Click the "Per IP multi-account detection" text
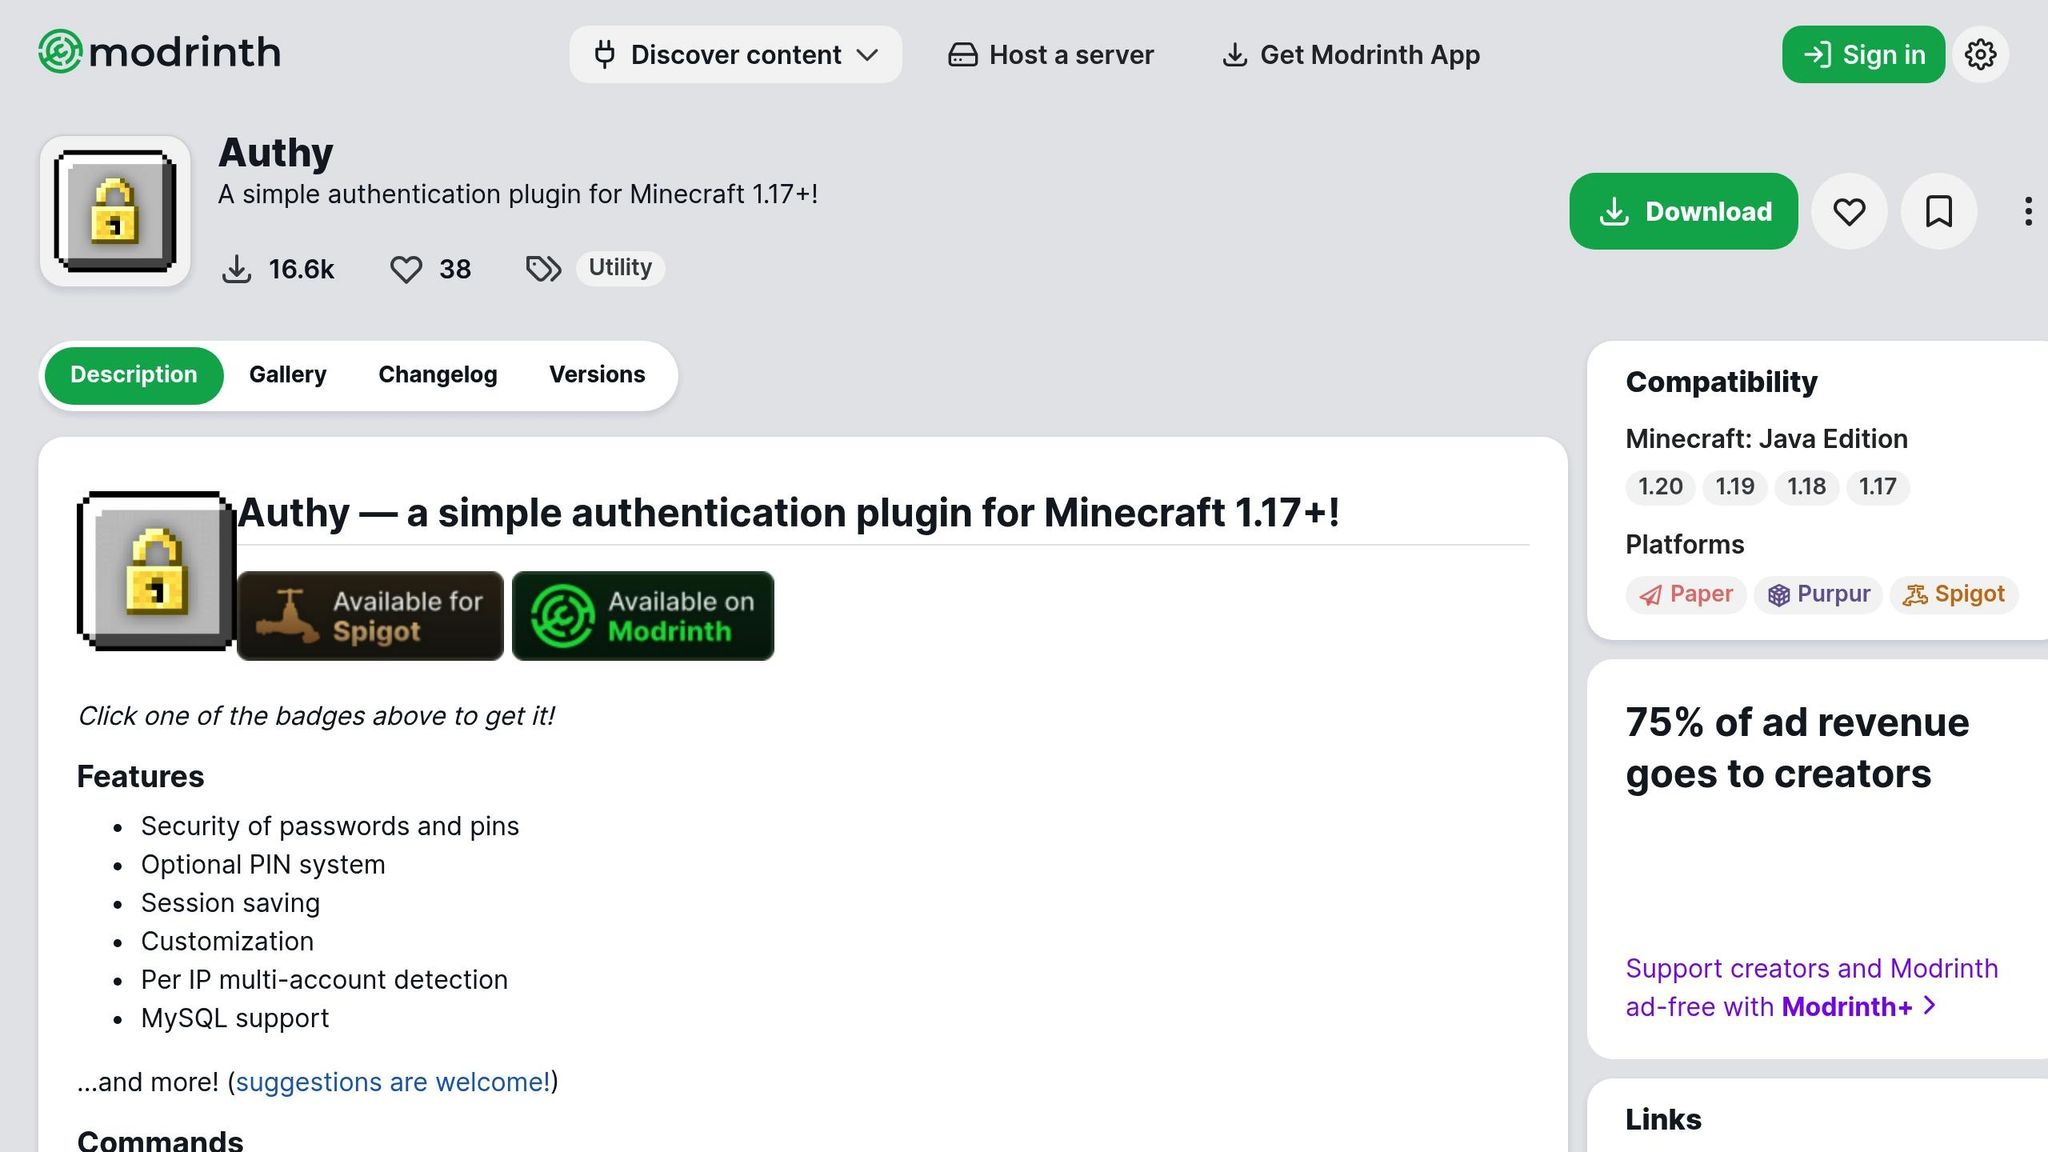 [324, 980]
